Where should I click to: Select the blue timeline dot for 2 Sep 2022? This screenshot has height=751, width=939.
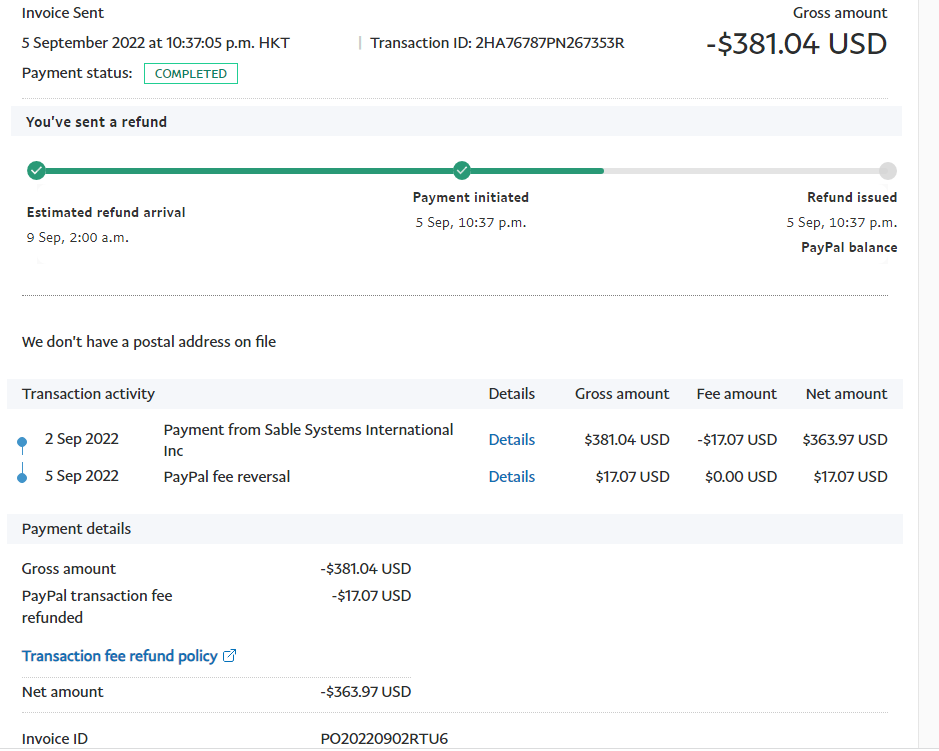[22, 441]
